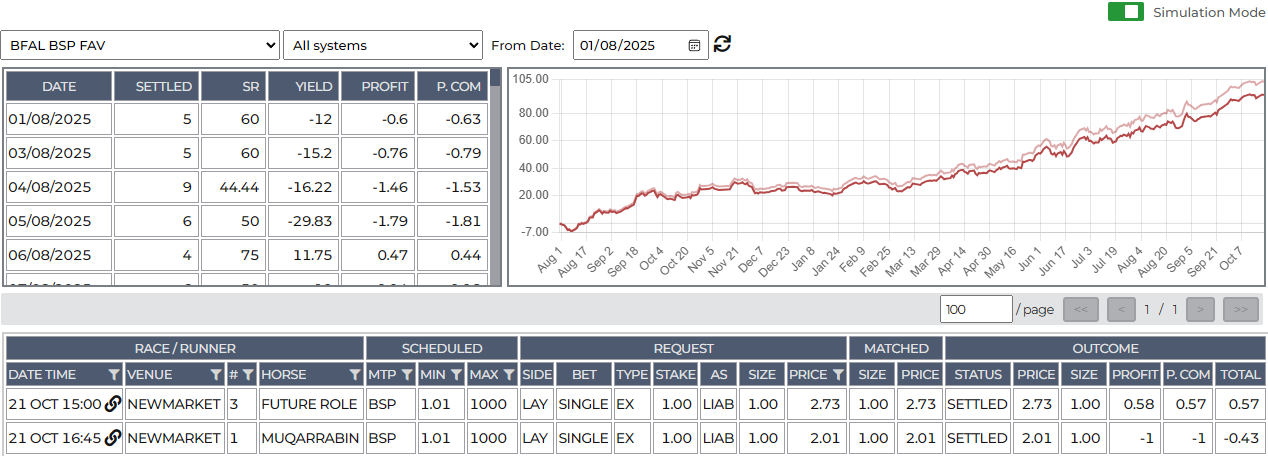Viewport: 1268px width, 456px height.
Task: Click the SIDE column header
Action: 537,374
